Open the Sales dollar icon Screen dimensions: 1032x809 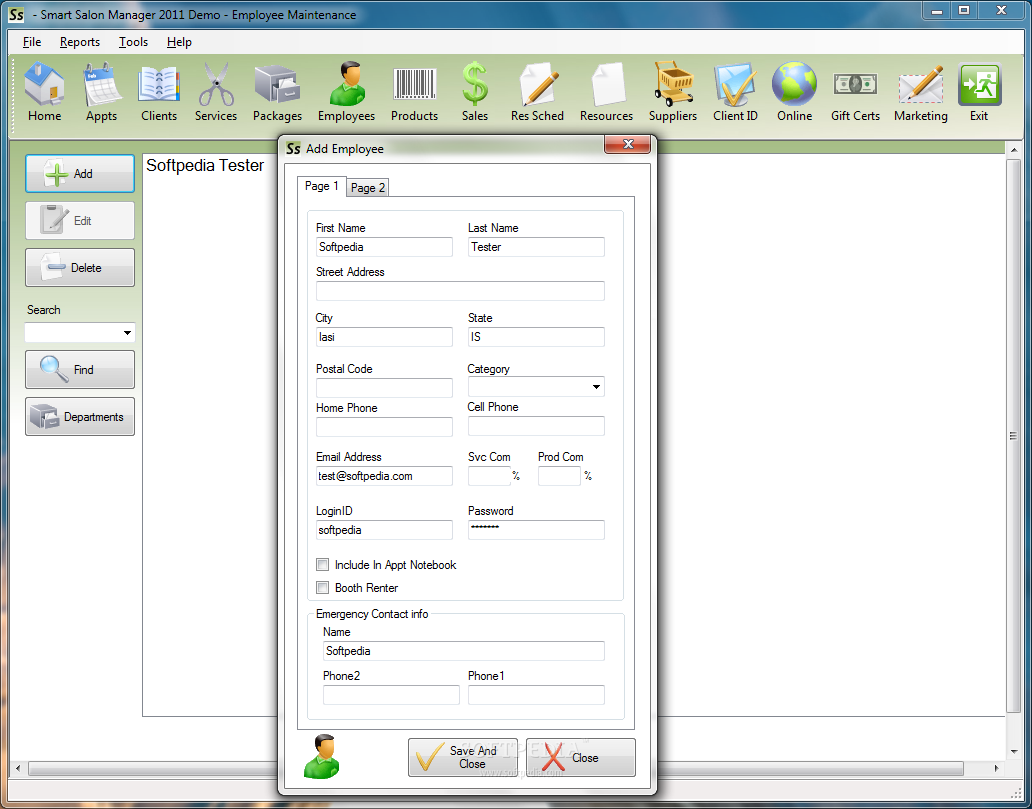pyautogui.click(x=475, y=91)
